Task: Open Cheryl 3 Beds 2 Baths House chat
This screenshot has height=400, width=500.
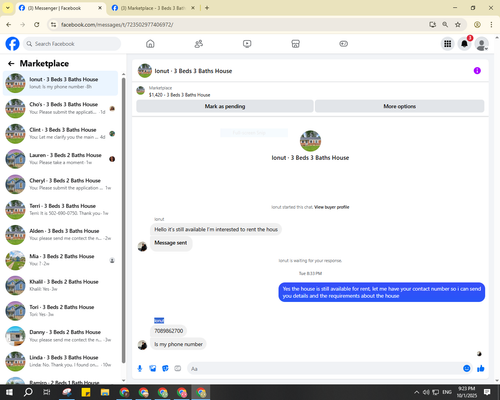Action: coord(60,184)
